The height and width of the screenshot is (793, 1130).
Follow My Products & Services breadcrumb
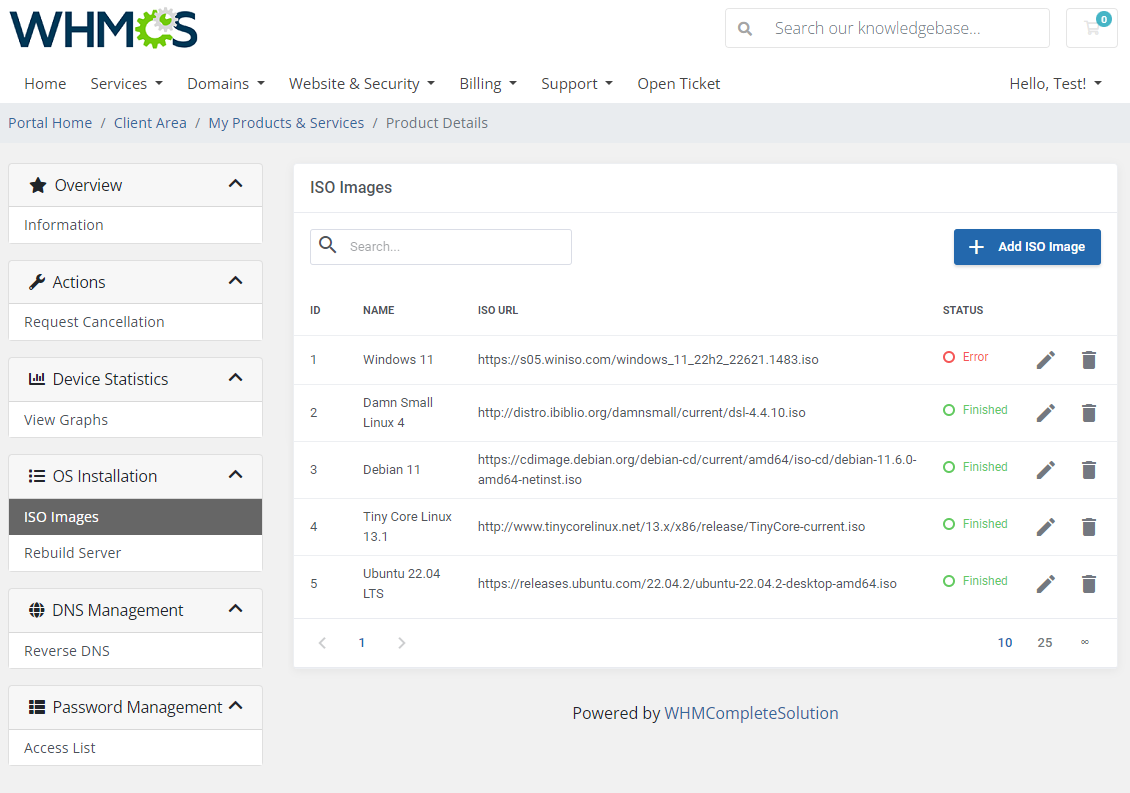(286, 123)
